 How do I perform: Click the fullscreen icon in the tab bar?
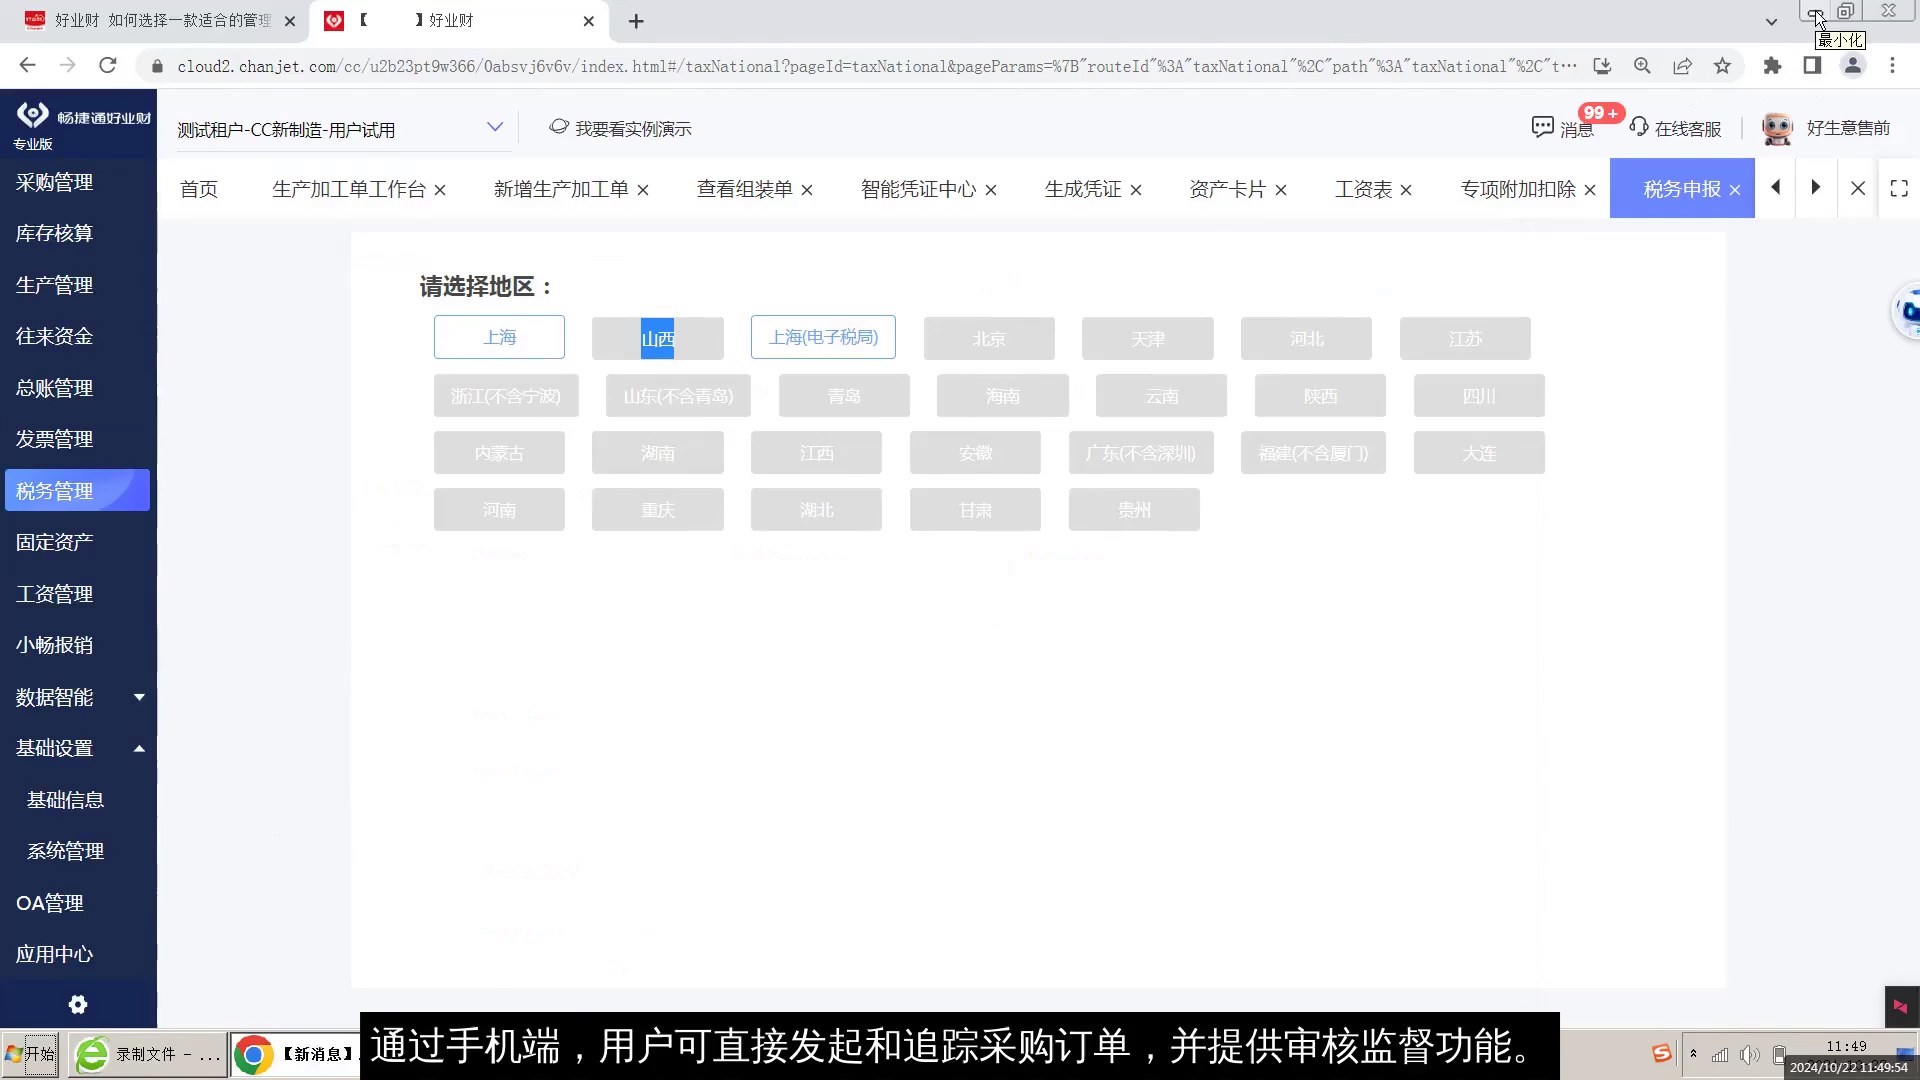tap(1899, 188)
